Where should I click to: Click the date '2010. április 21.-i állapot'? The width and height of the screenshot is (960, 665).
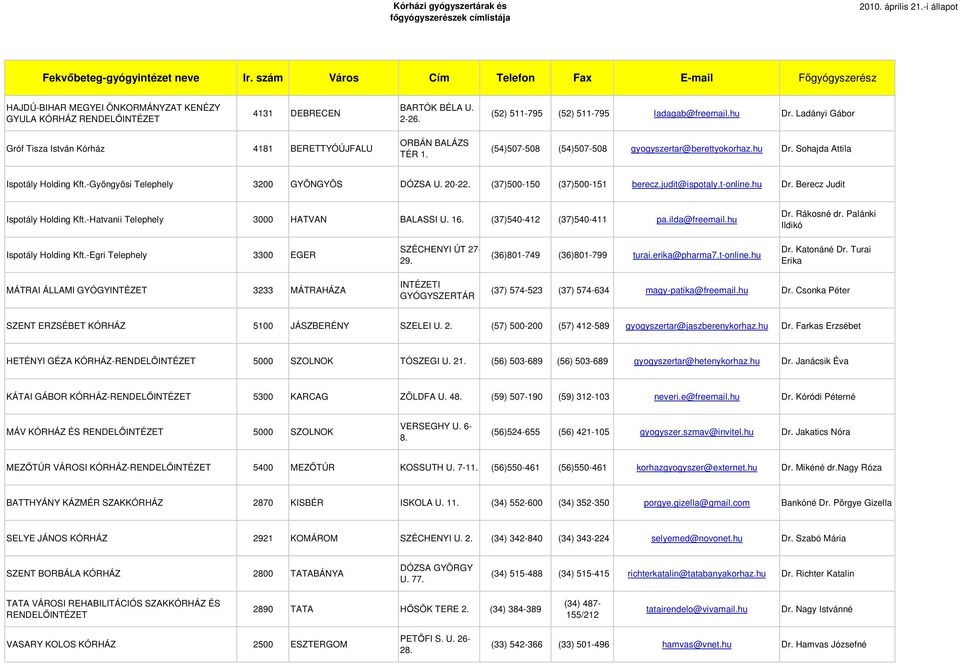click(909, 7)
